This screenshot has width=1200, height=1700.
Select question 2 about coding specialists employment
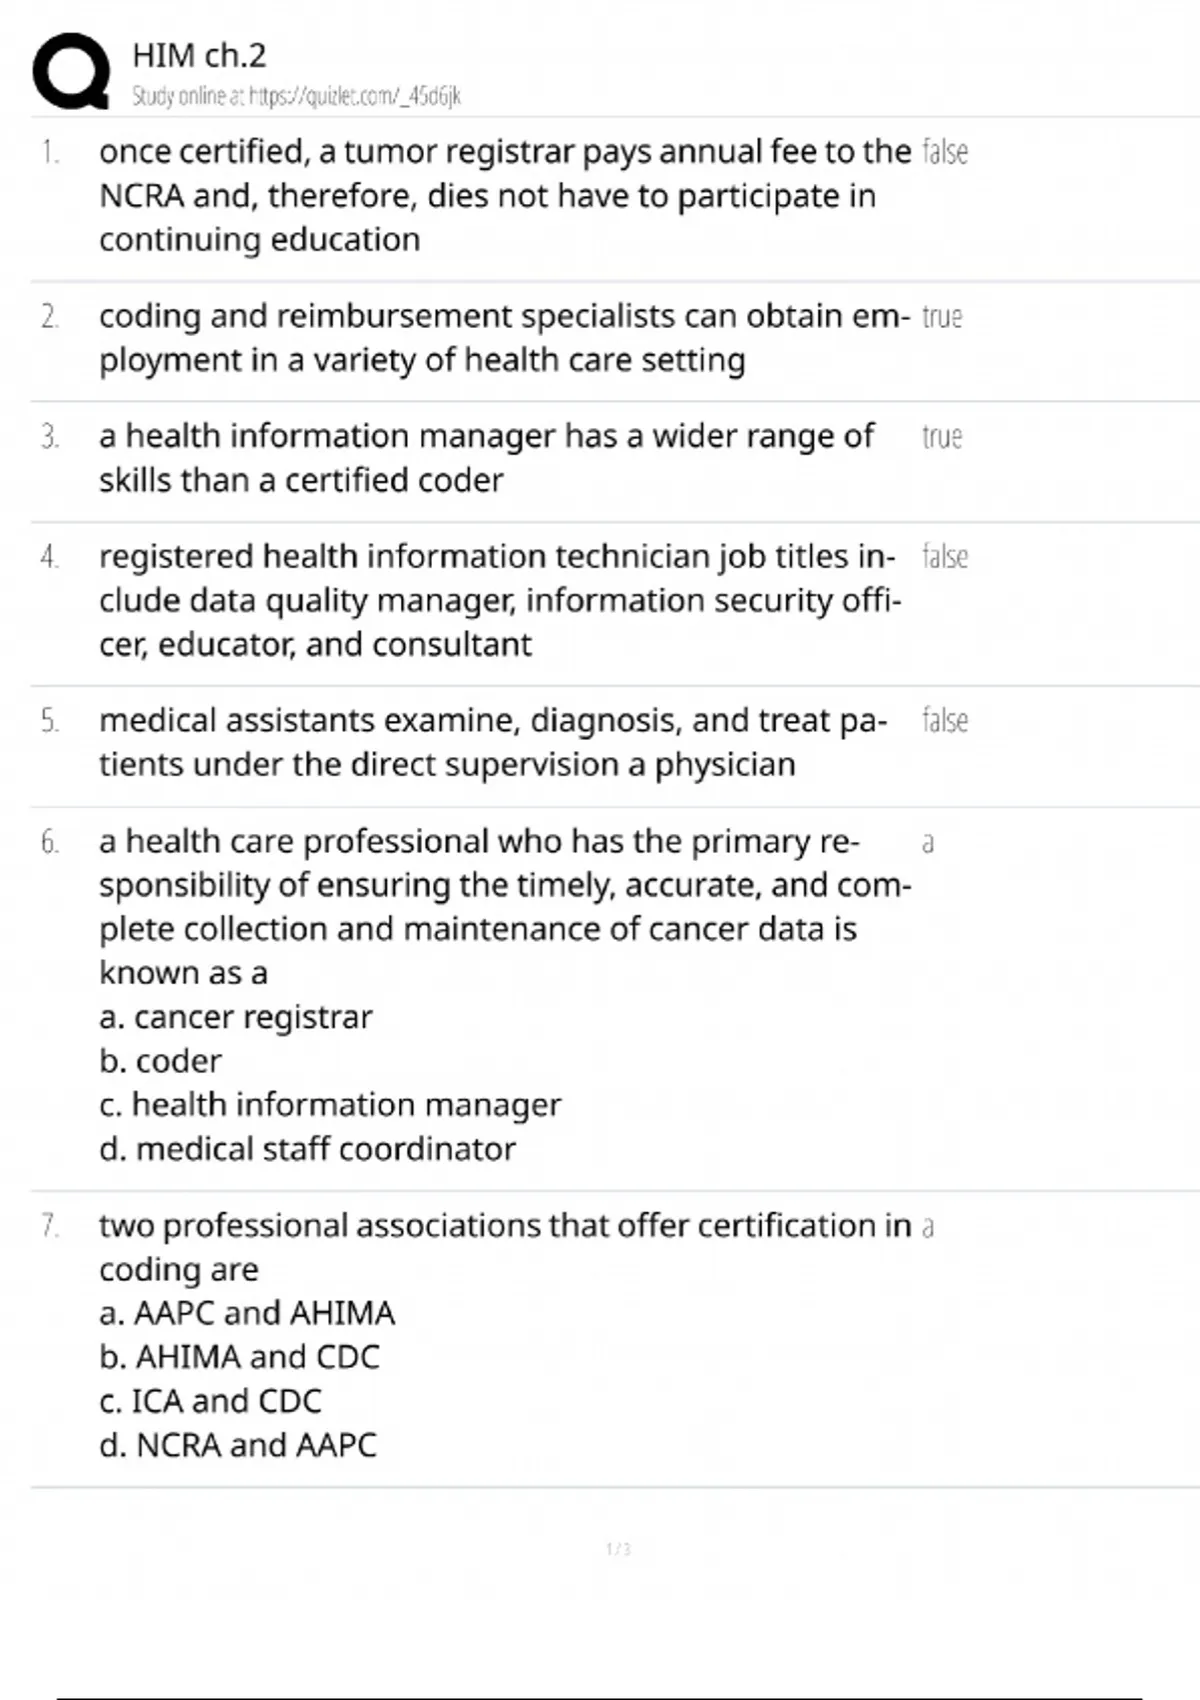(x=504, y=338)
